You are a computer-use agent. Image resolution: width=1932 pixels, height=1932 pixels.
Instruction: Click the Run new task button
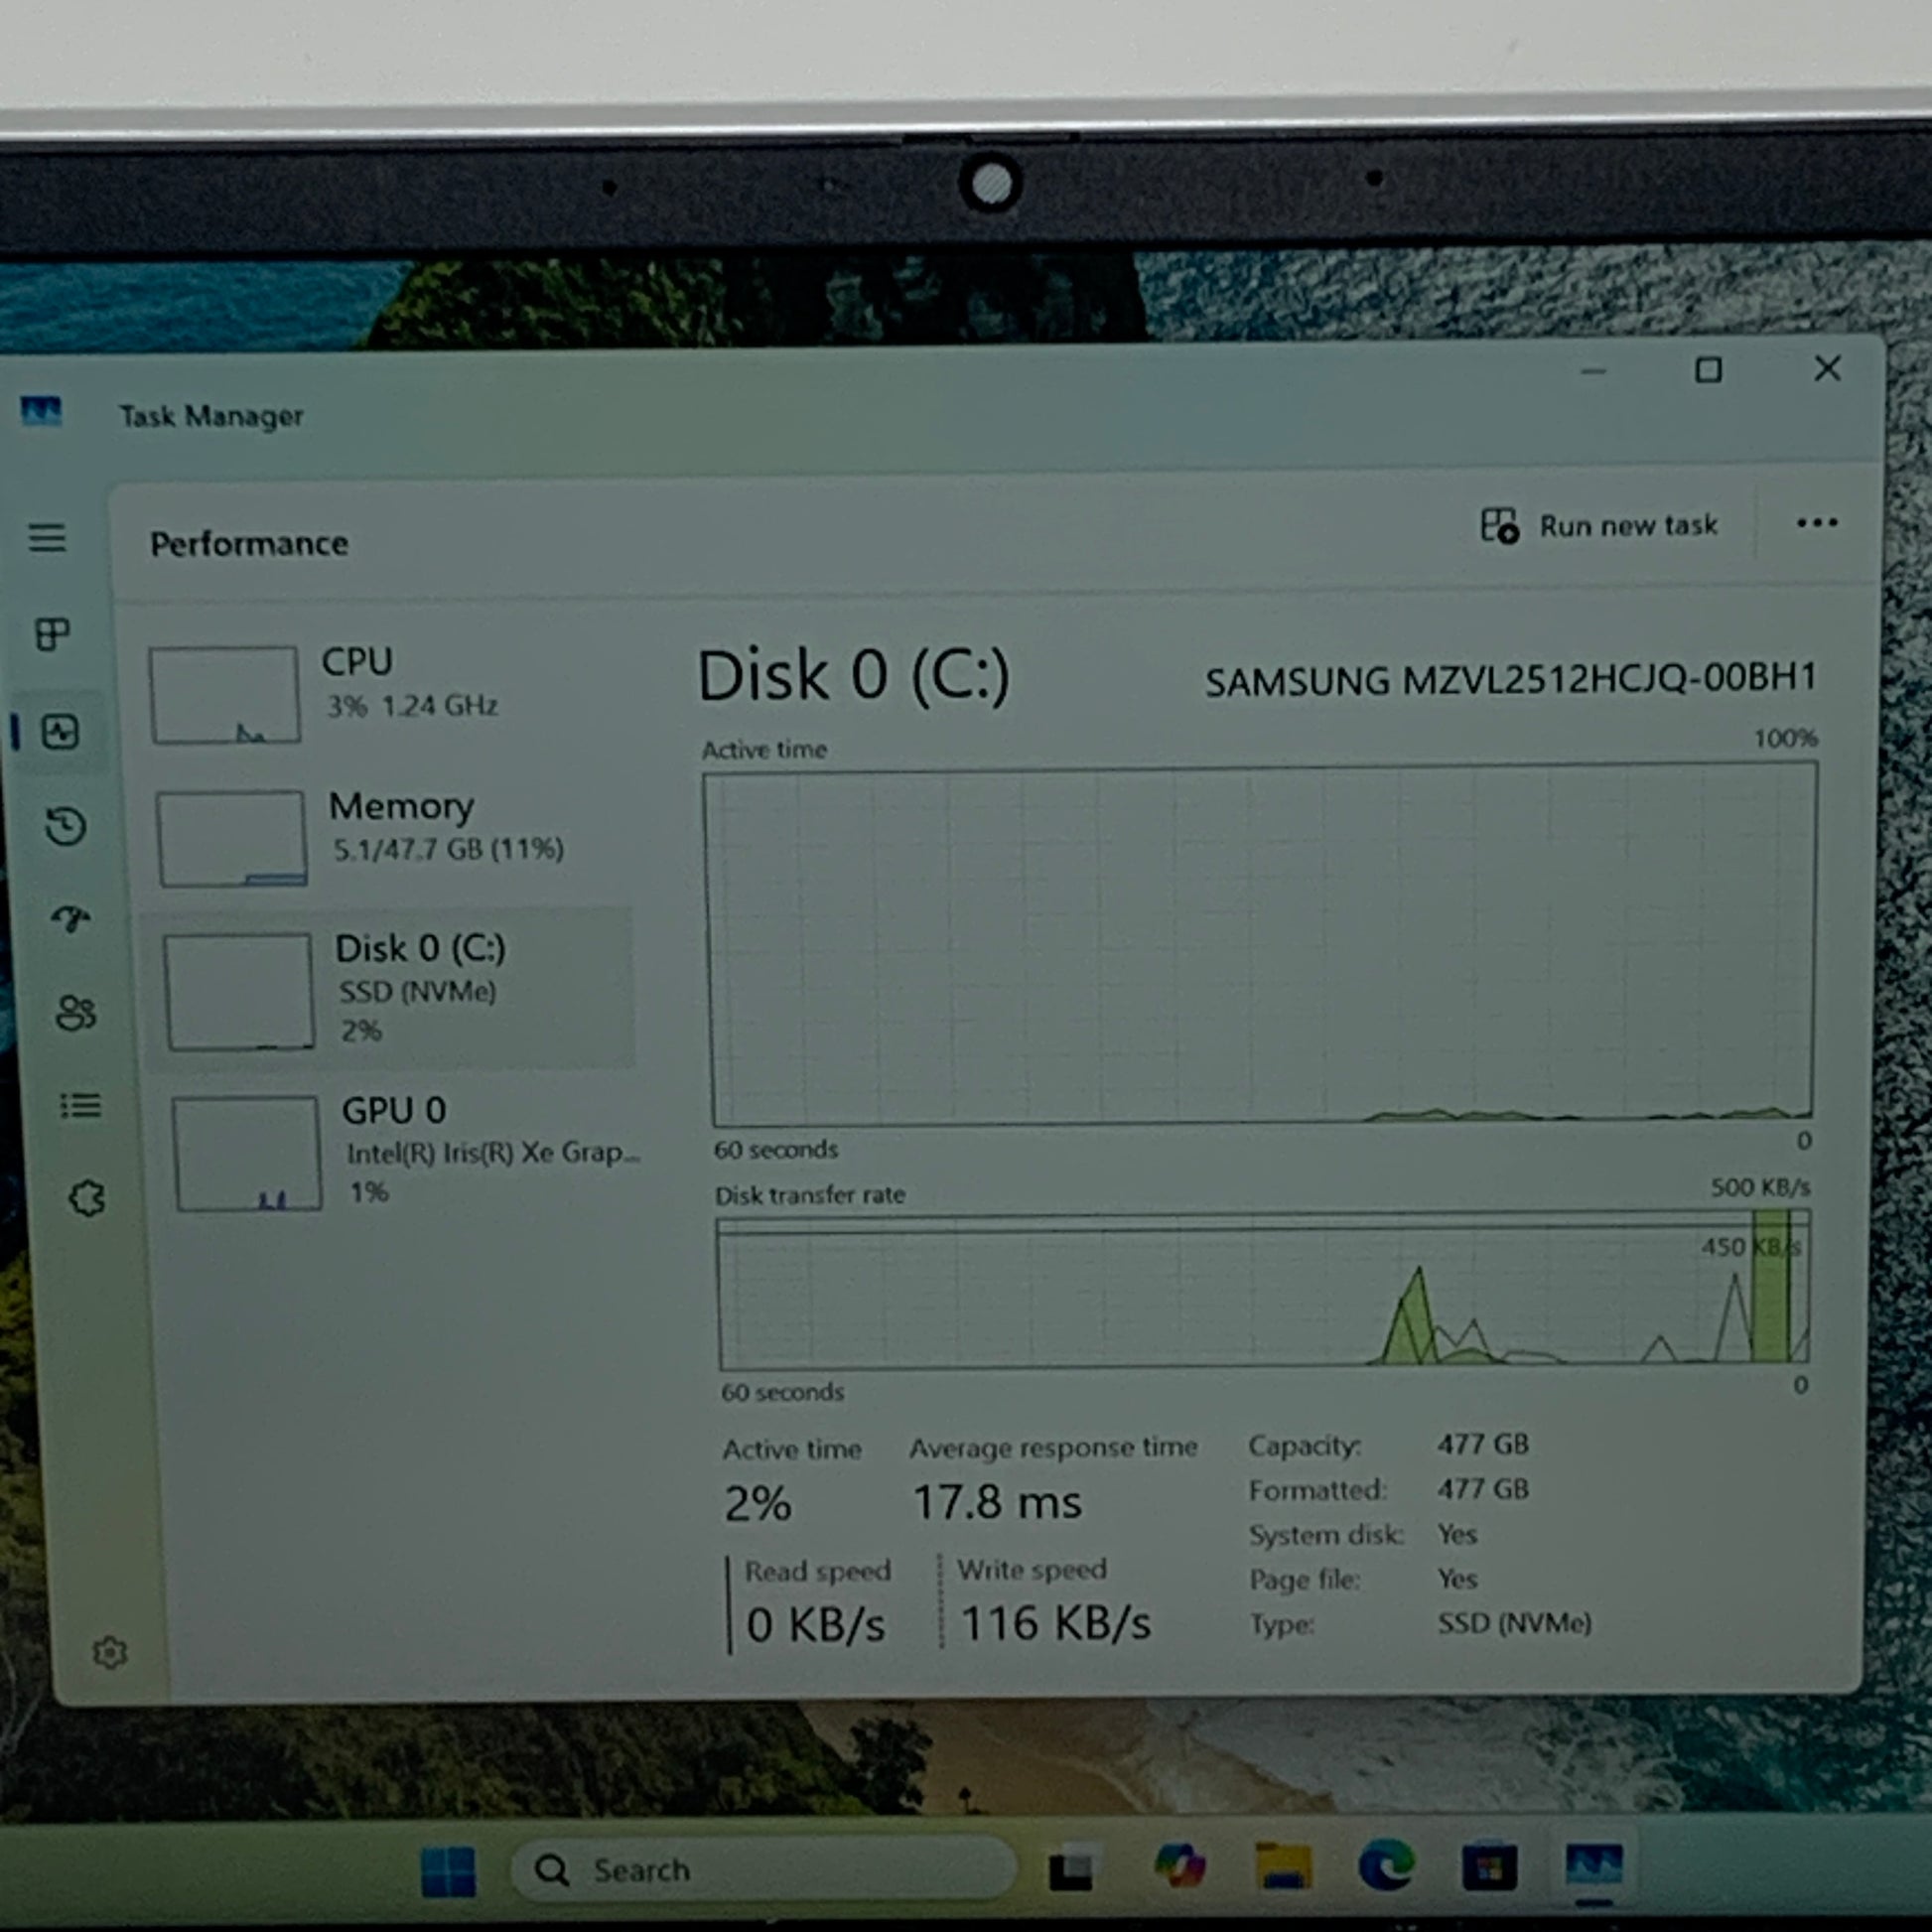coord(1599,525)
